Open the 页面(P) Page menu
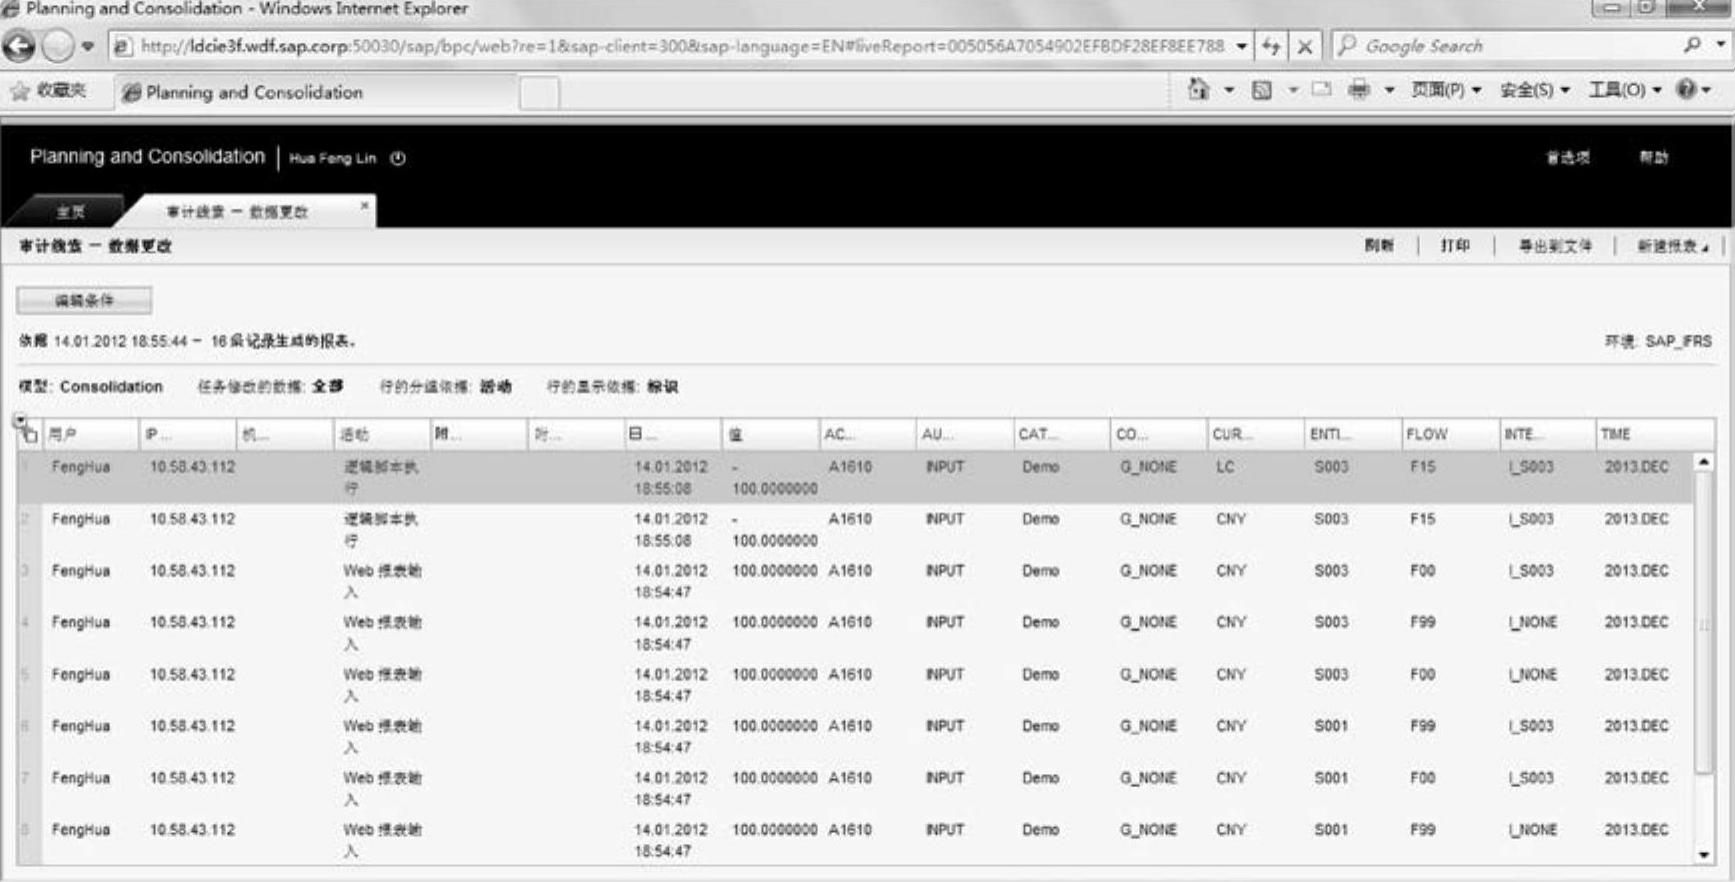The image size is (1735, 882). (x=1446, y=90)
